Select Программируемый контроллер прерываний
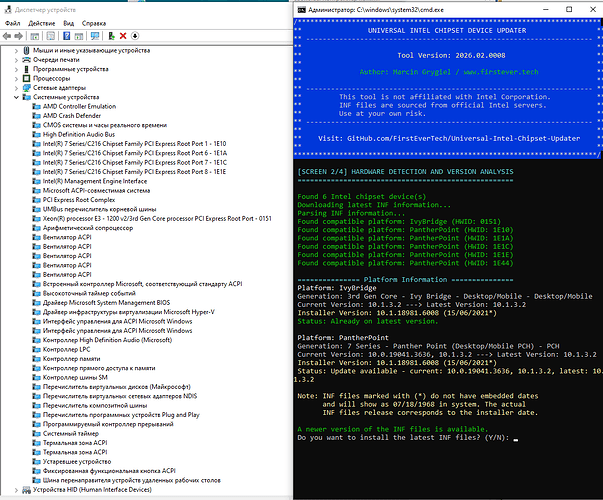This screenshot has width=603, height=500. point(108,424)
